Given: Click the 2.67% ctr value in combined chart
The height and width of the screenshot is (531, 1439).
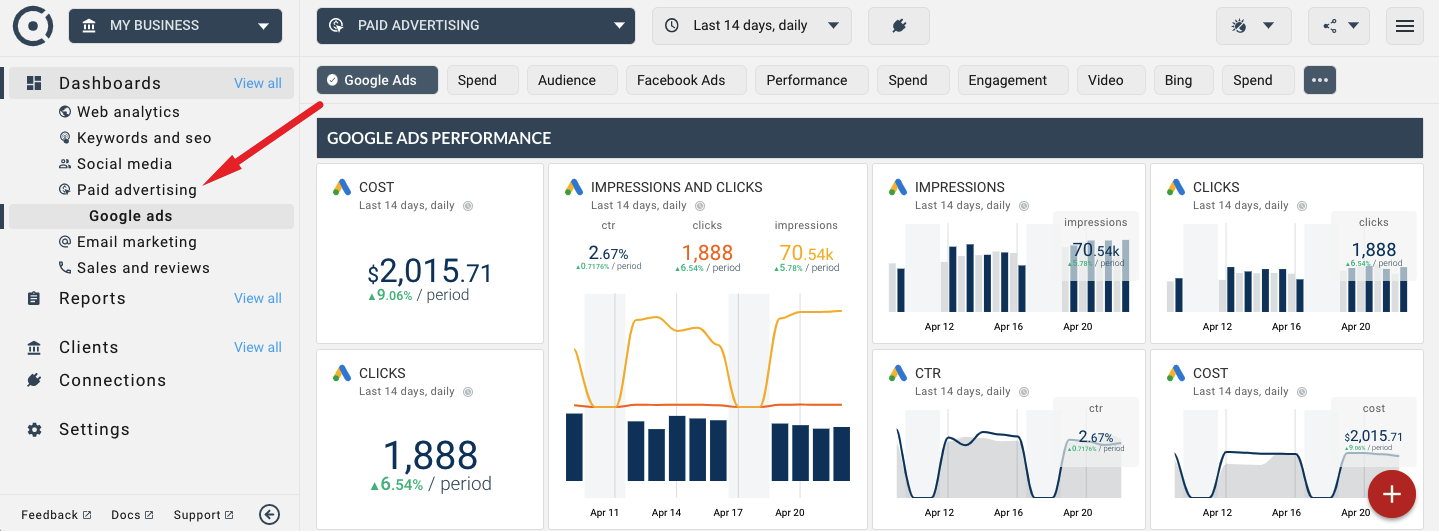Looking at the screenshot, I should click(608, 253).
